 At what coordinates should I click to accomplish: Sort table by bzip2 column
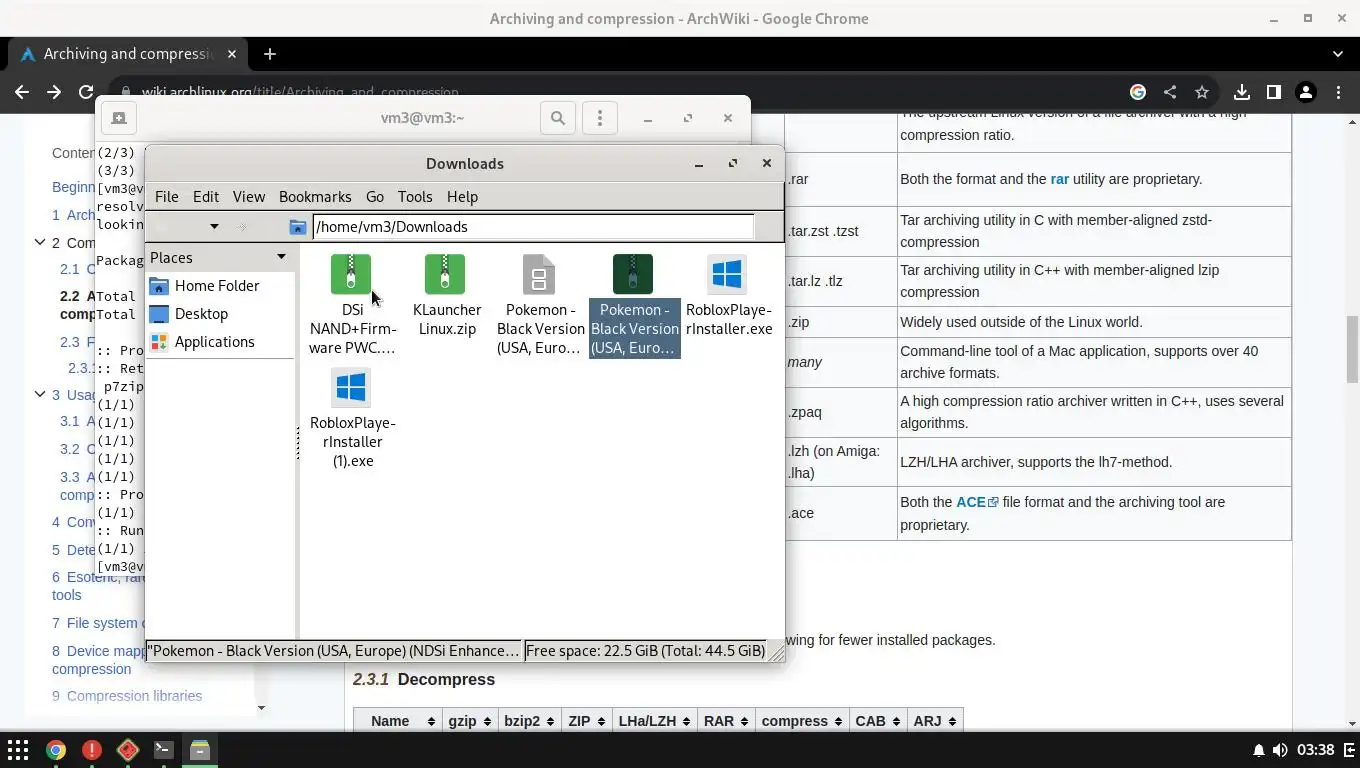point(530,721)
